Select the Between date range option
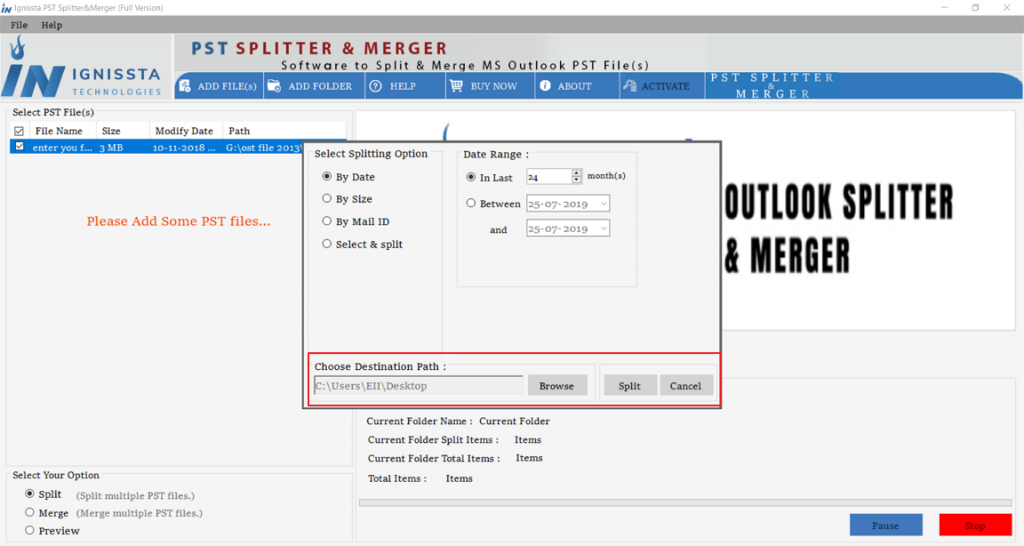The image size is (1024, 546). pyautogui.click(x=472, y=203)
